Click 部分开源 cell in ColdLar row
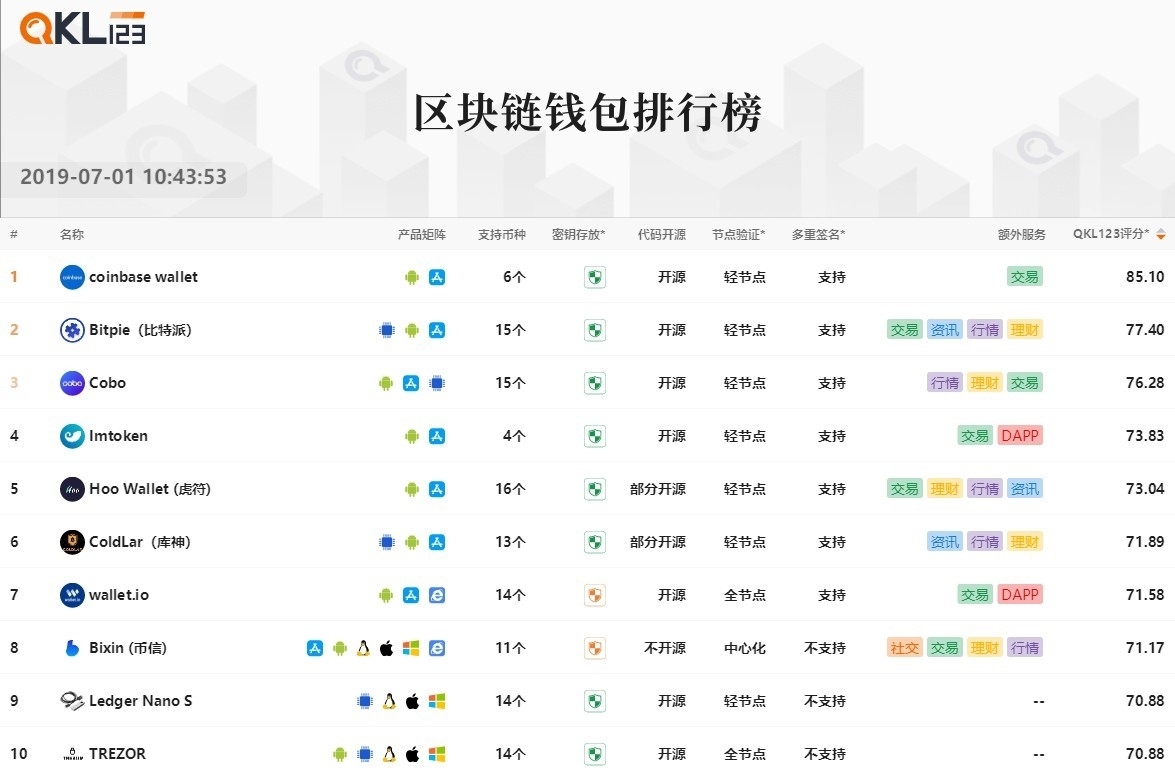The width and height of the screenshot is (1175, 779). [x=658, y=542]
